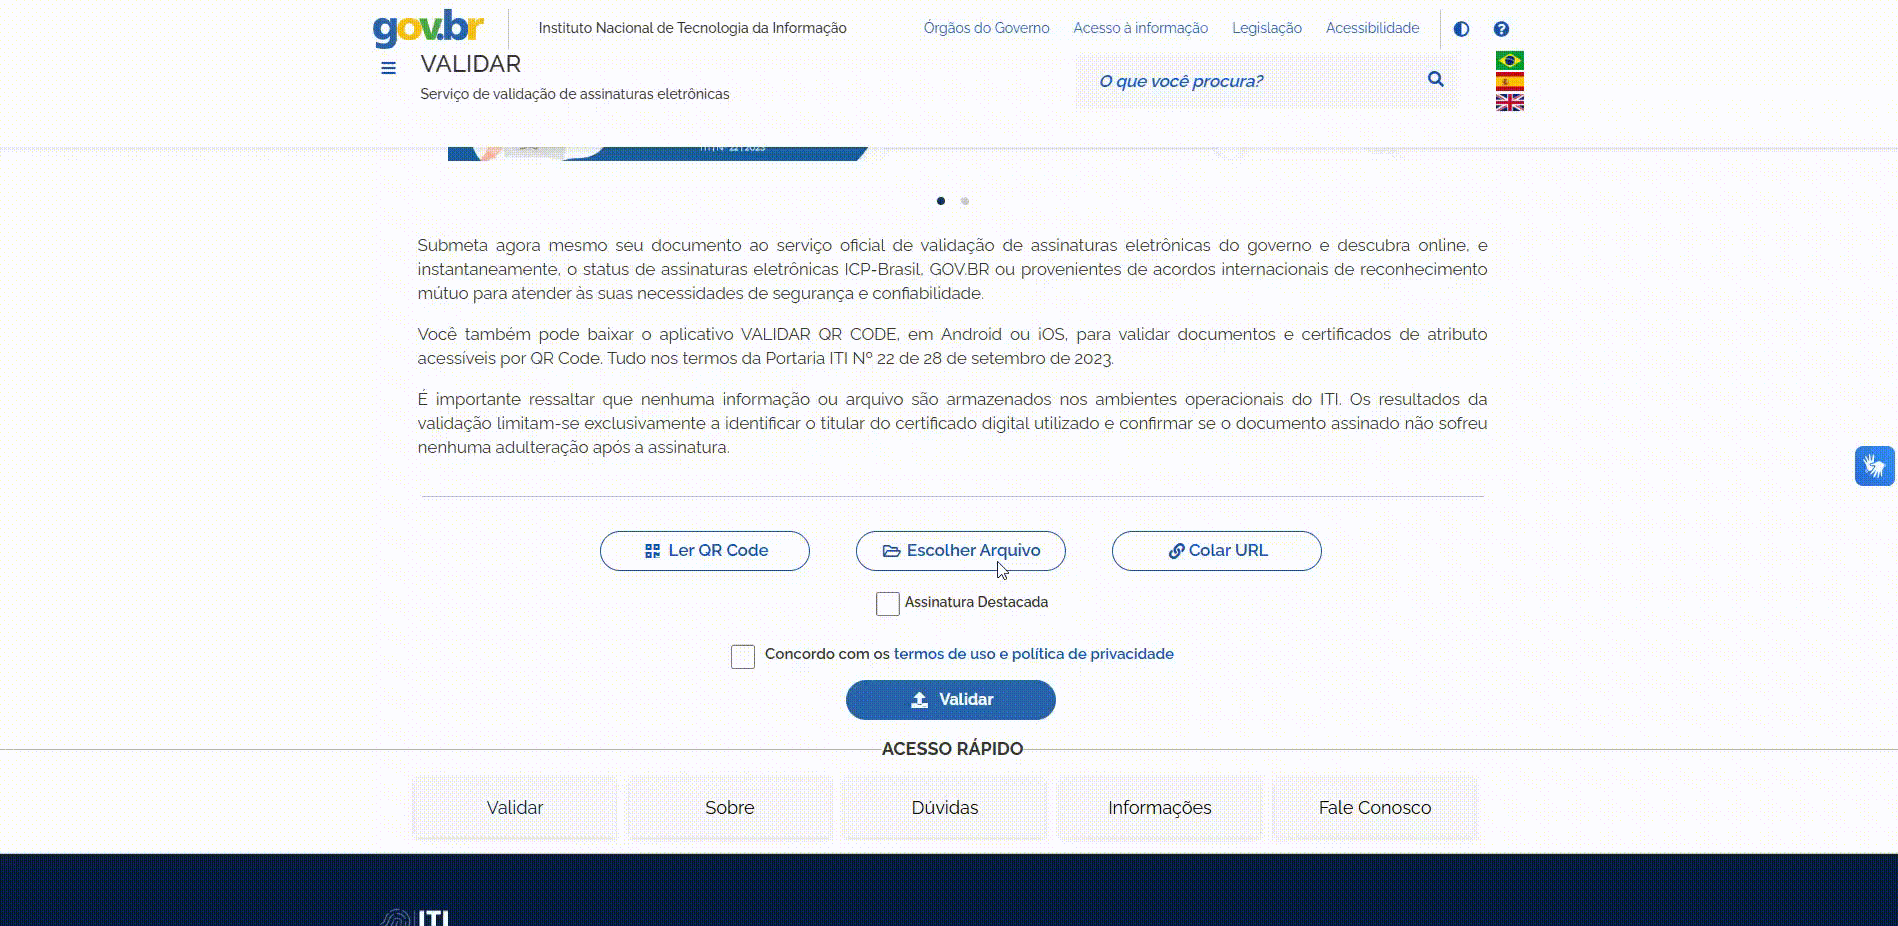Viewport: 1898px width, 926px height.
Task: Switch language using the Brazilian flag
Action: click(1510, 59)
